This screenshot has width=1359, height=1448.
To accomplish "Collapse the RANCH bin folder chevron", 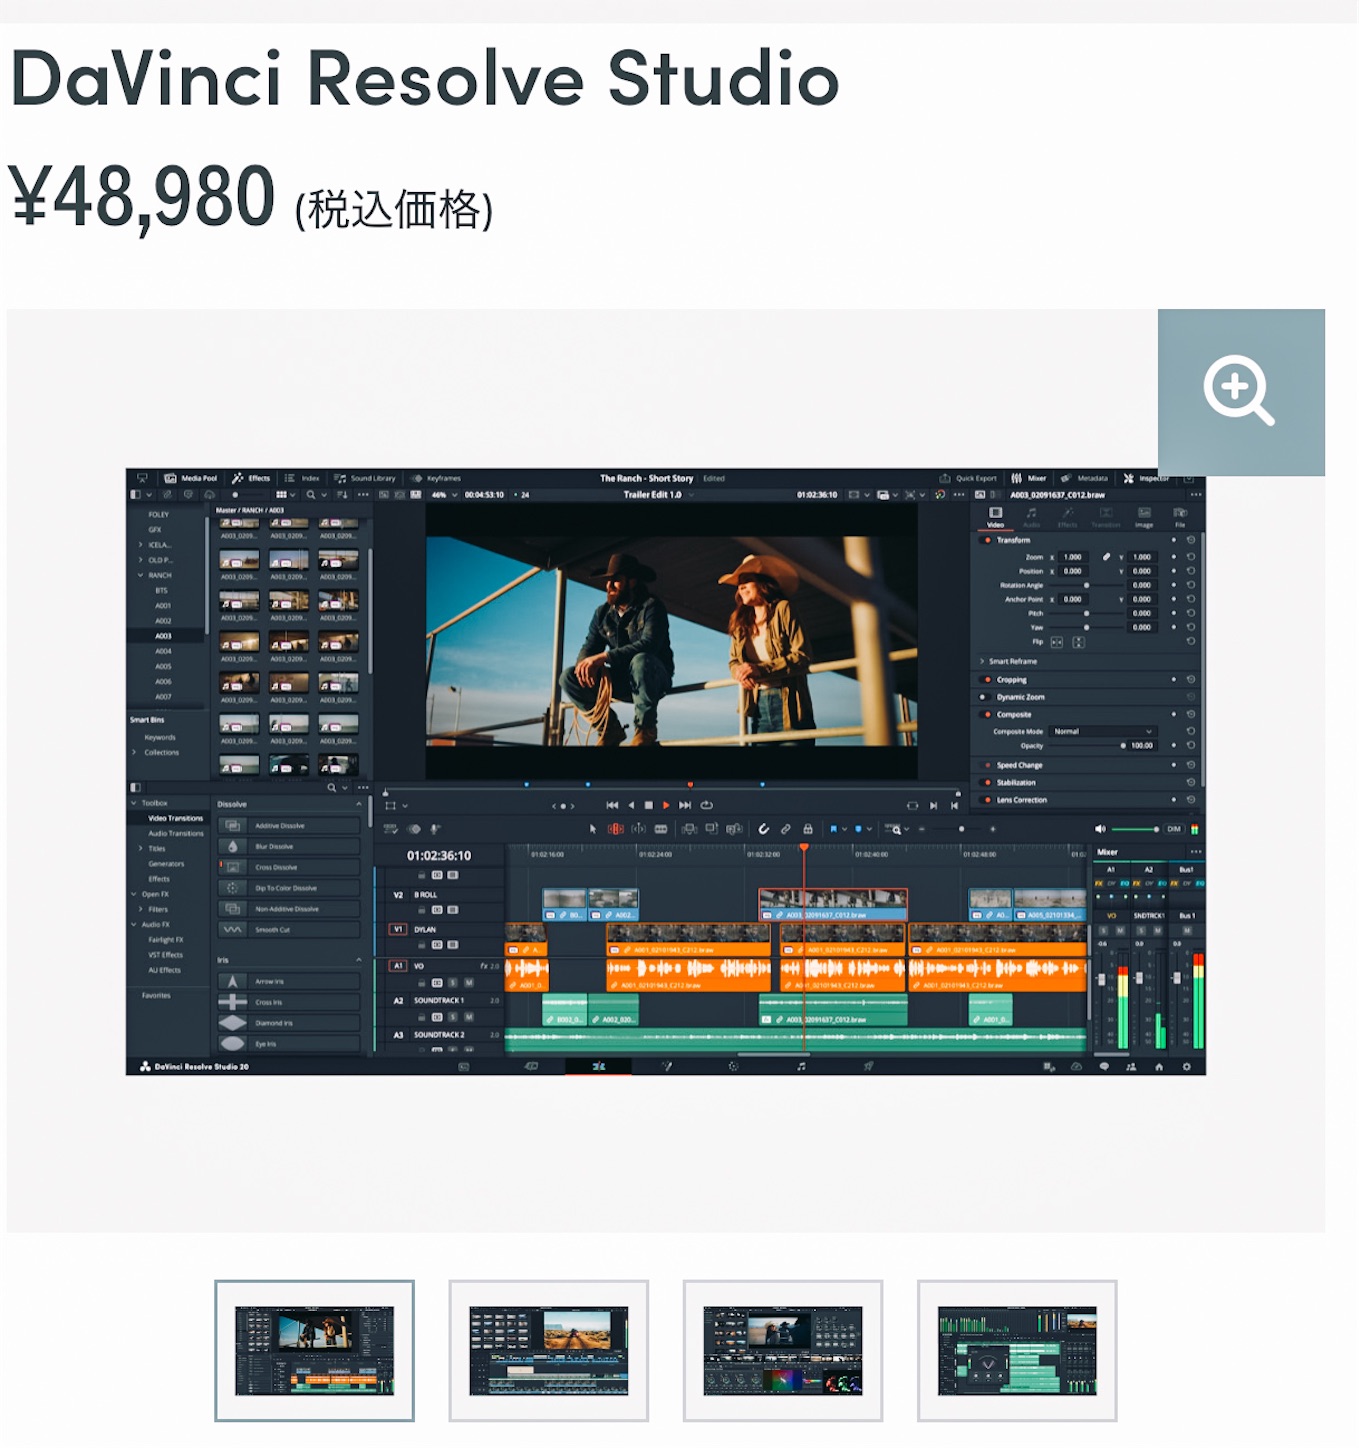I will (x=140, y=576).
